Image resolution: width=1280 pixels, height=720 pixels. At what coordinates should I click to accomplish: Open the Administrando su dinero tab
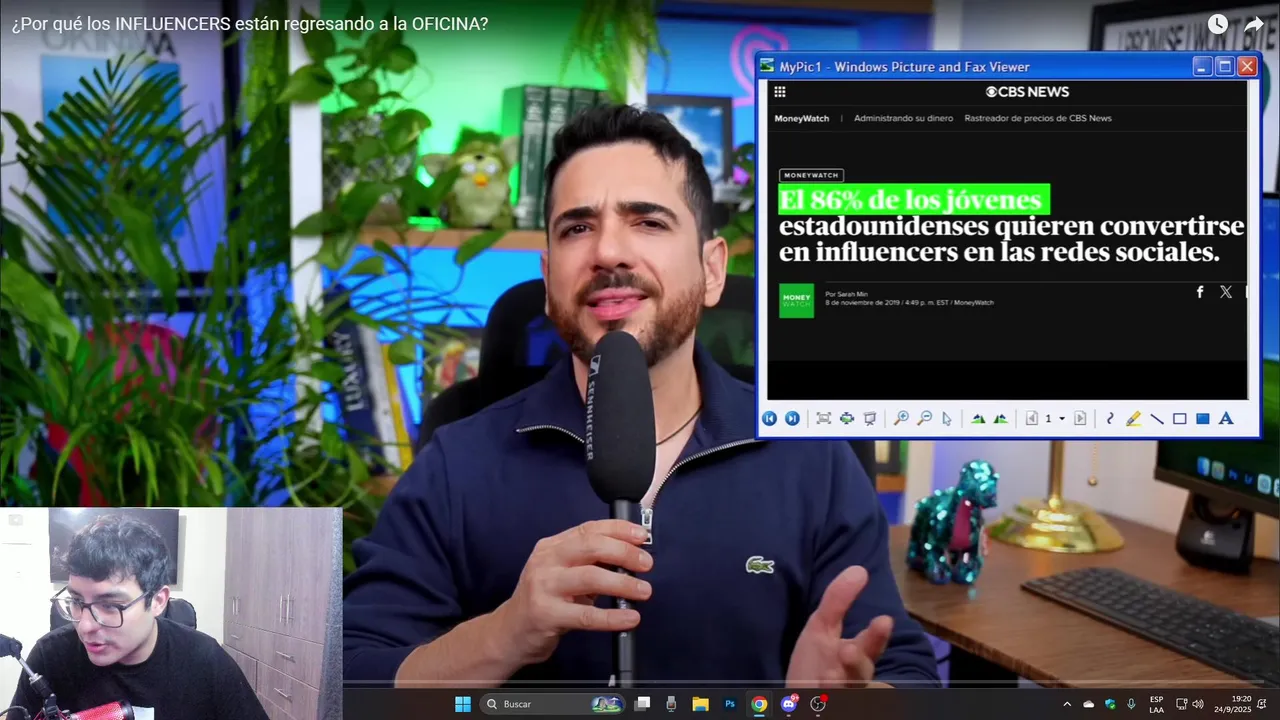tap(903, 118)
